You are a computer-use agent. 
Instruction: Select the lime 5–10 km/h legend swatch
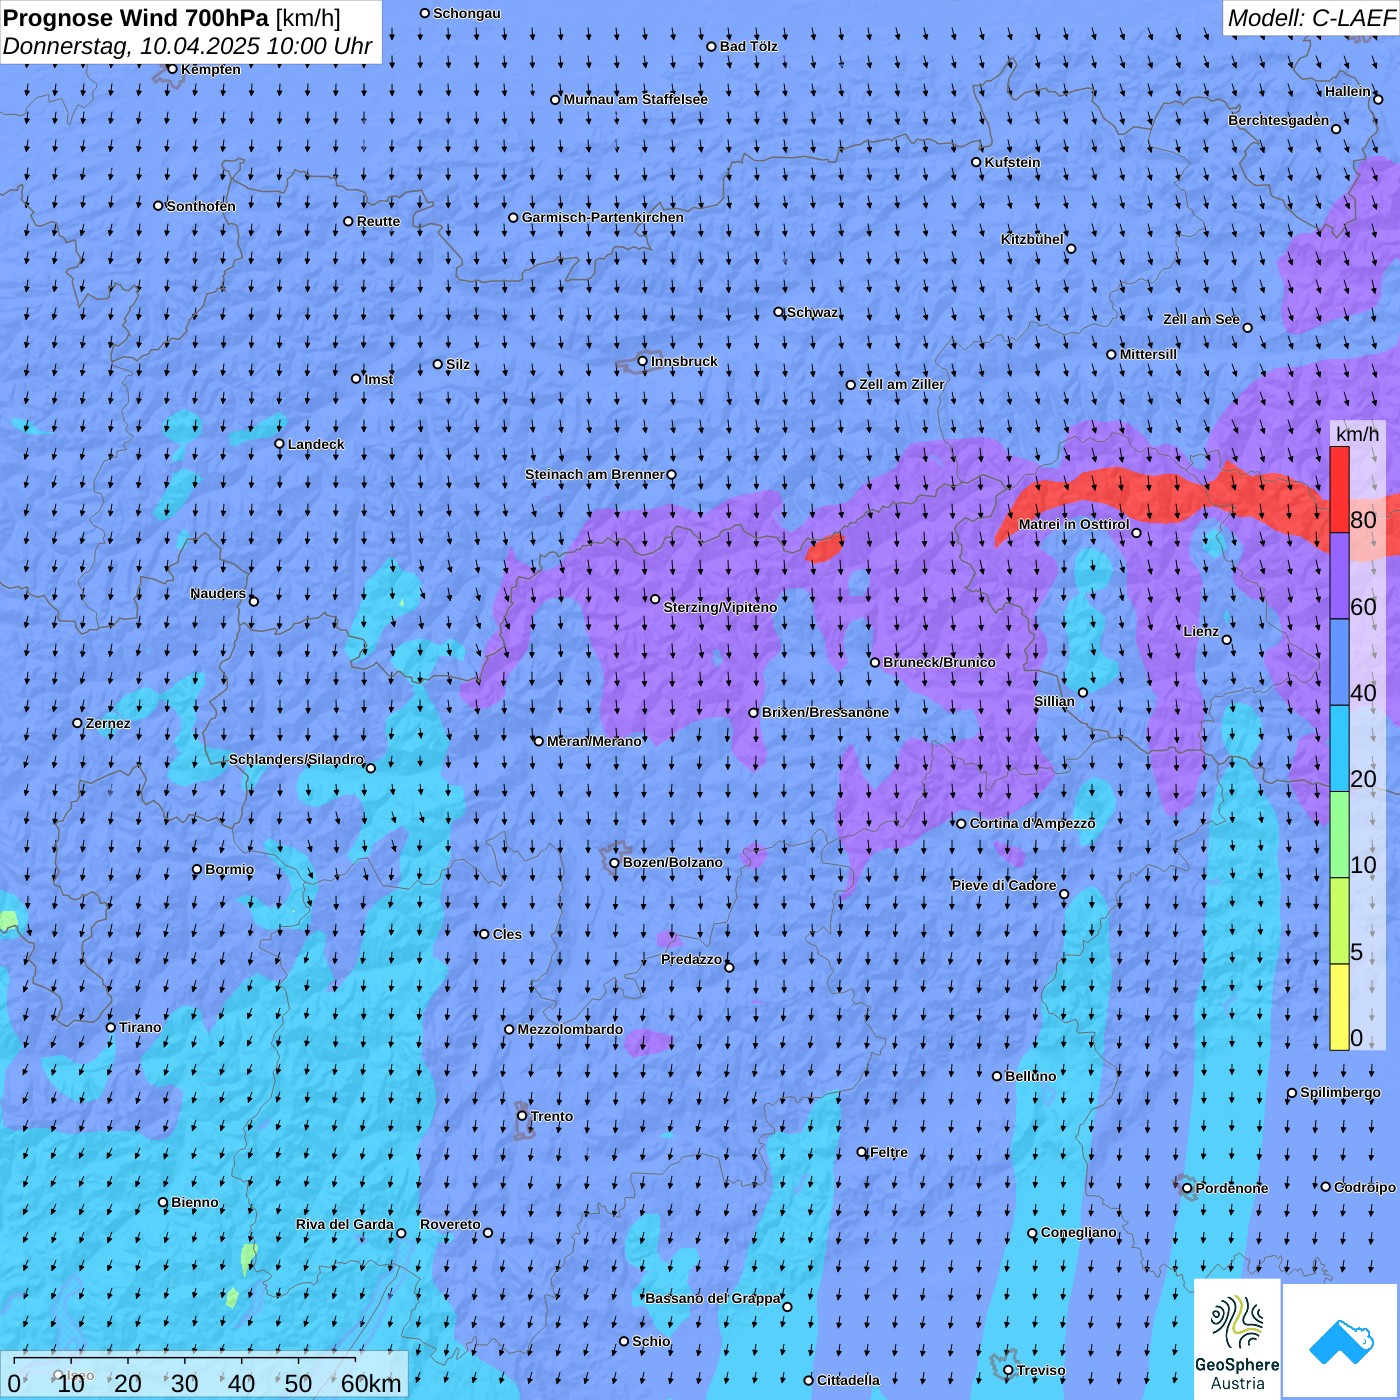point(1339,921)
